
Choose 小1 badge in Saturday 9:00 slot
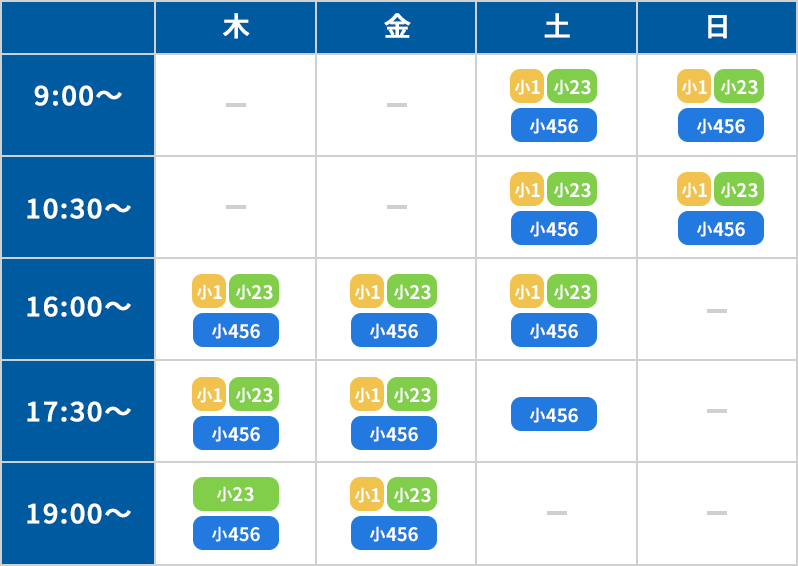527,87
